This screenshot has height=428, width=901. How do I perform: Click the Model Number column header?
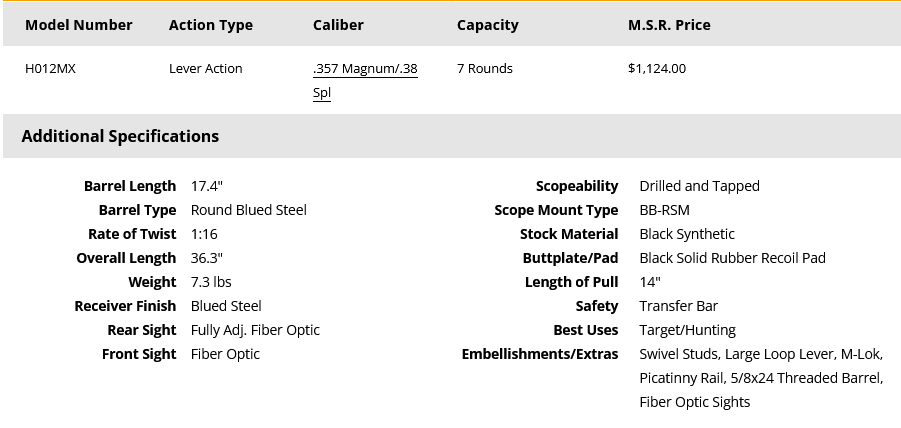[79, 25]
